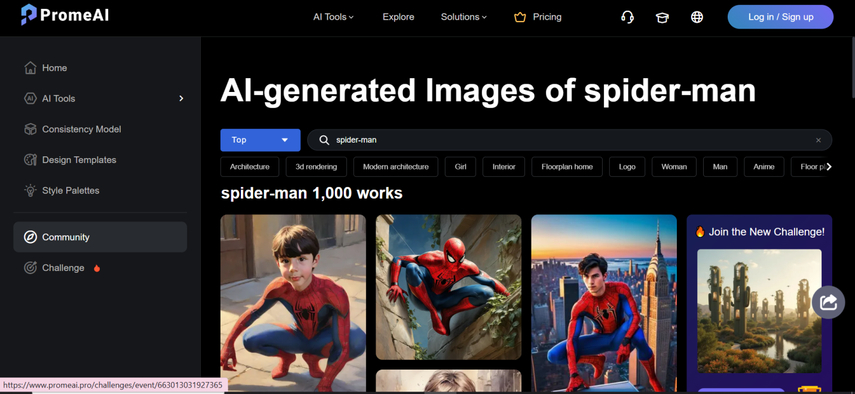Filter by the Architecture tag
Screen dimensions: 855x394
pos(250,167)
